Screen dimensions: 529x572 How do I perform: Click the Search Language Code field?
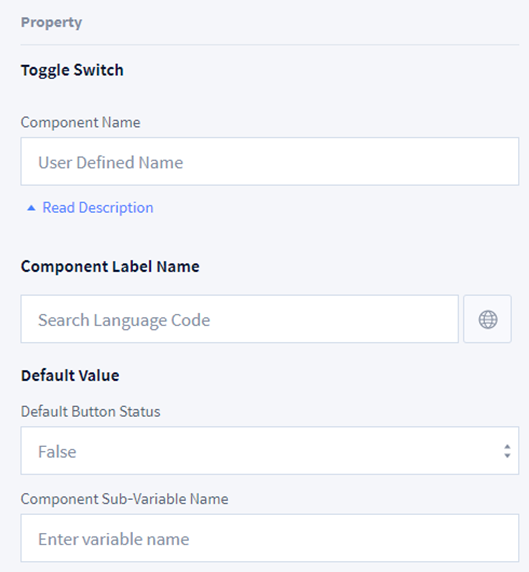point(240,319)
